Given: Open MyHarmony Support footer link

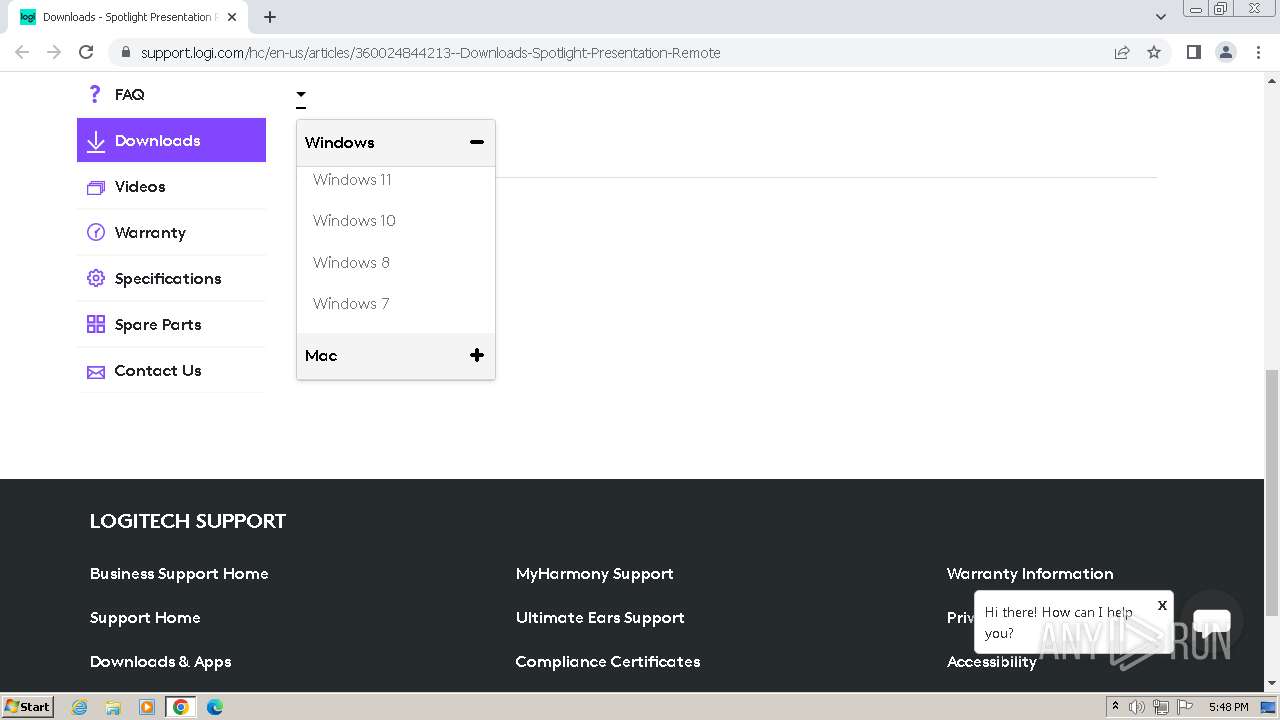Looking at the screenshot, I should click(594, 574).
